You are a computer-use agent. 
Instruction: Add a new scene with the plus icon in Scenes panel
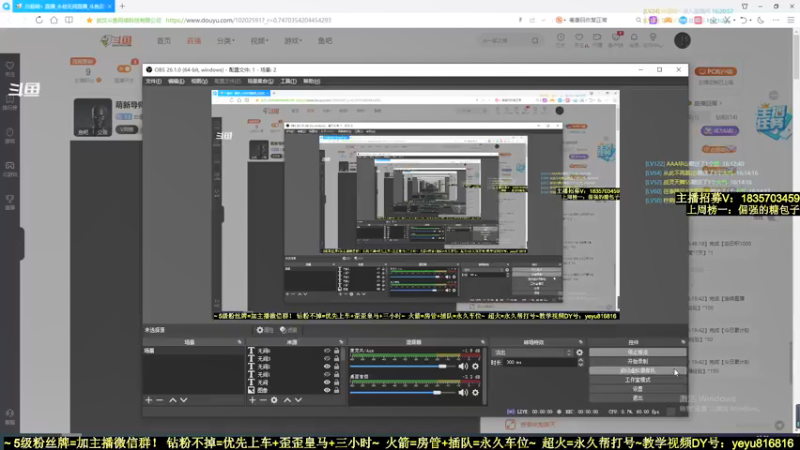(x=148, y=401)
